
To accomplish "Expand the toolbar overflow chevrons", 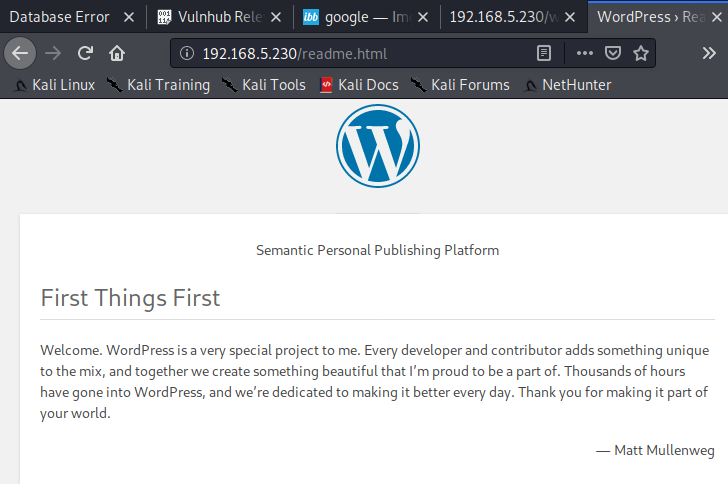I will (709, 53).
